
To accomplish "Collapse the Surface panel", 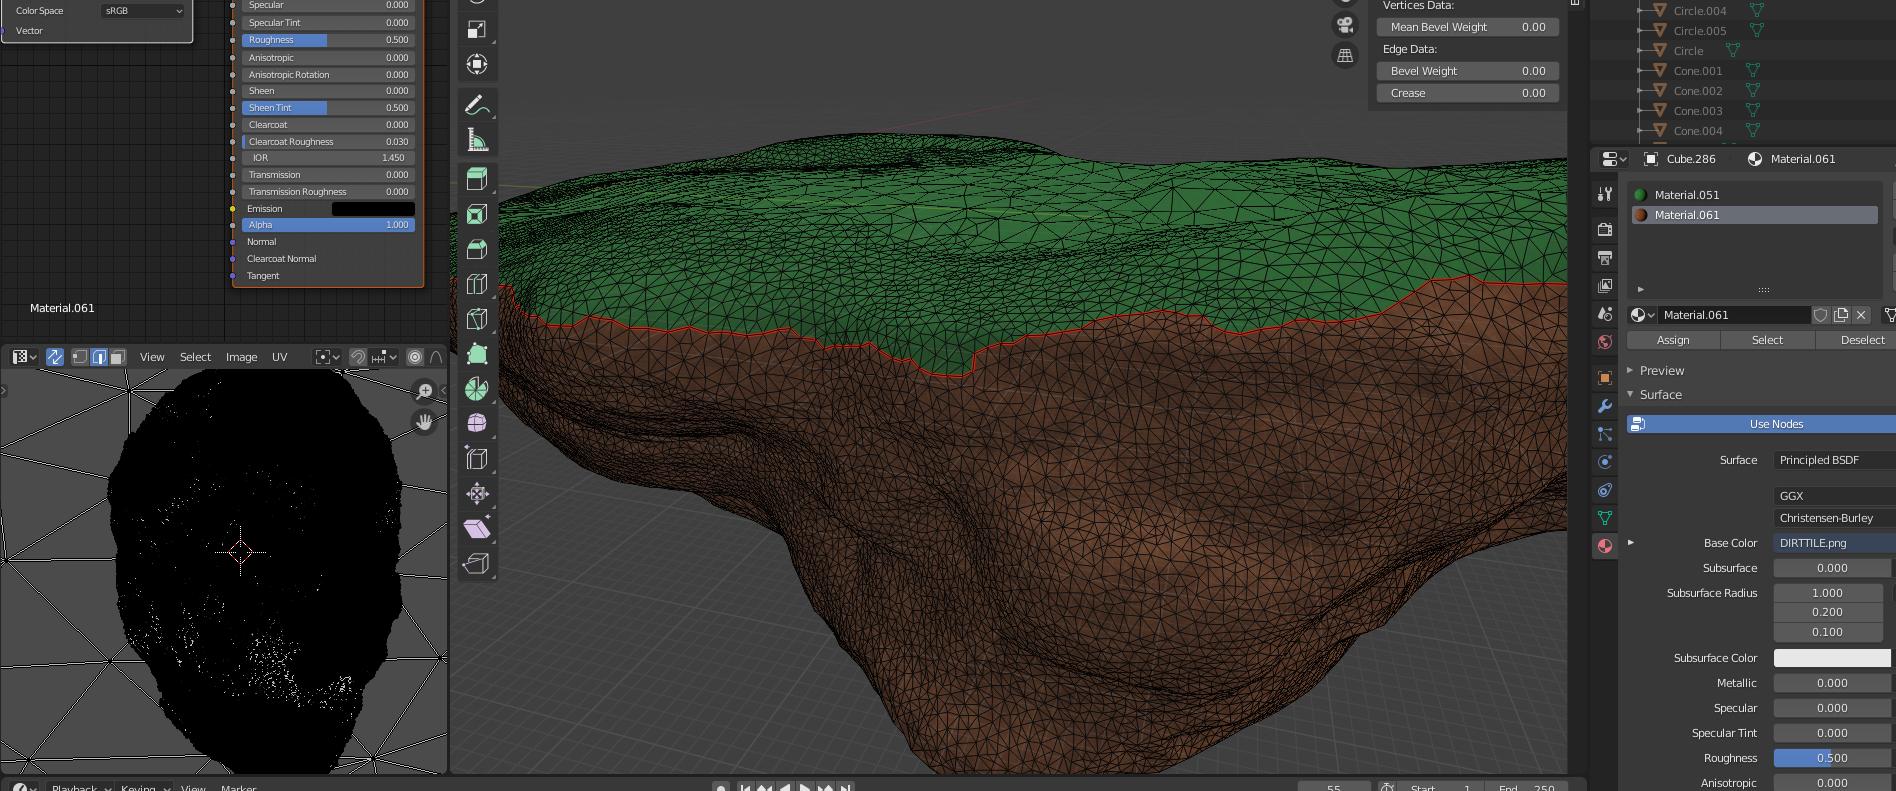I will 1630,394.
